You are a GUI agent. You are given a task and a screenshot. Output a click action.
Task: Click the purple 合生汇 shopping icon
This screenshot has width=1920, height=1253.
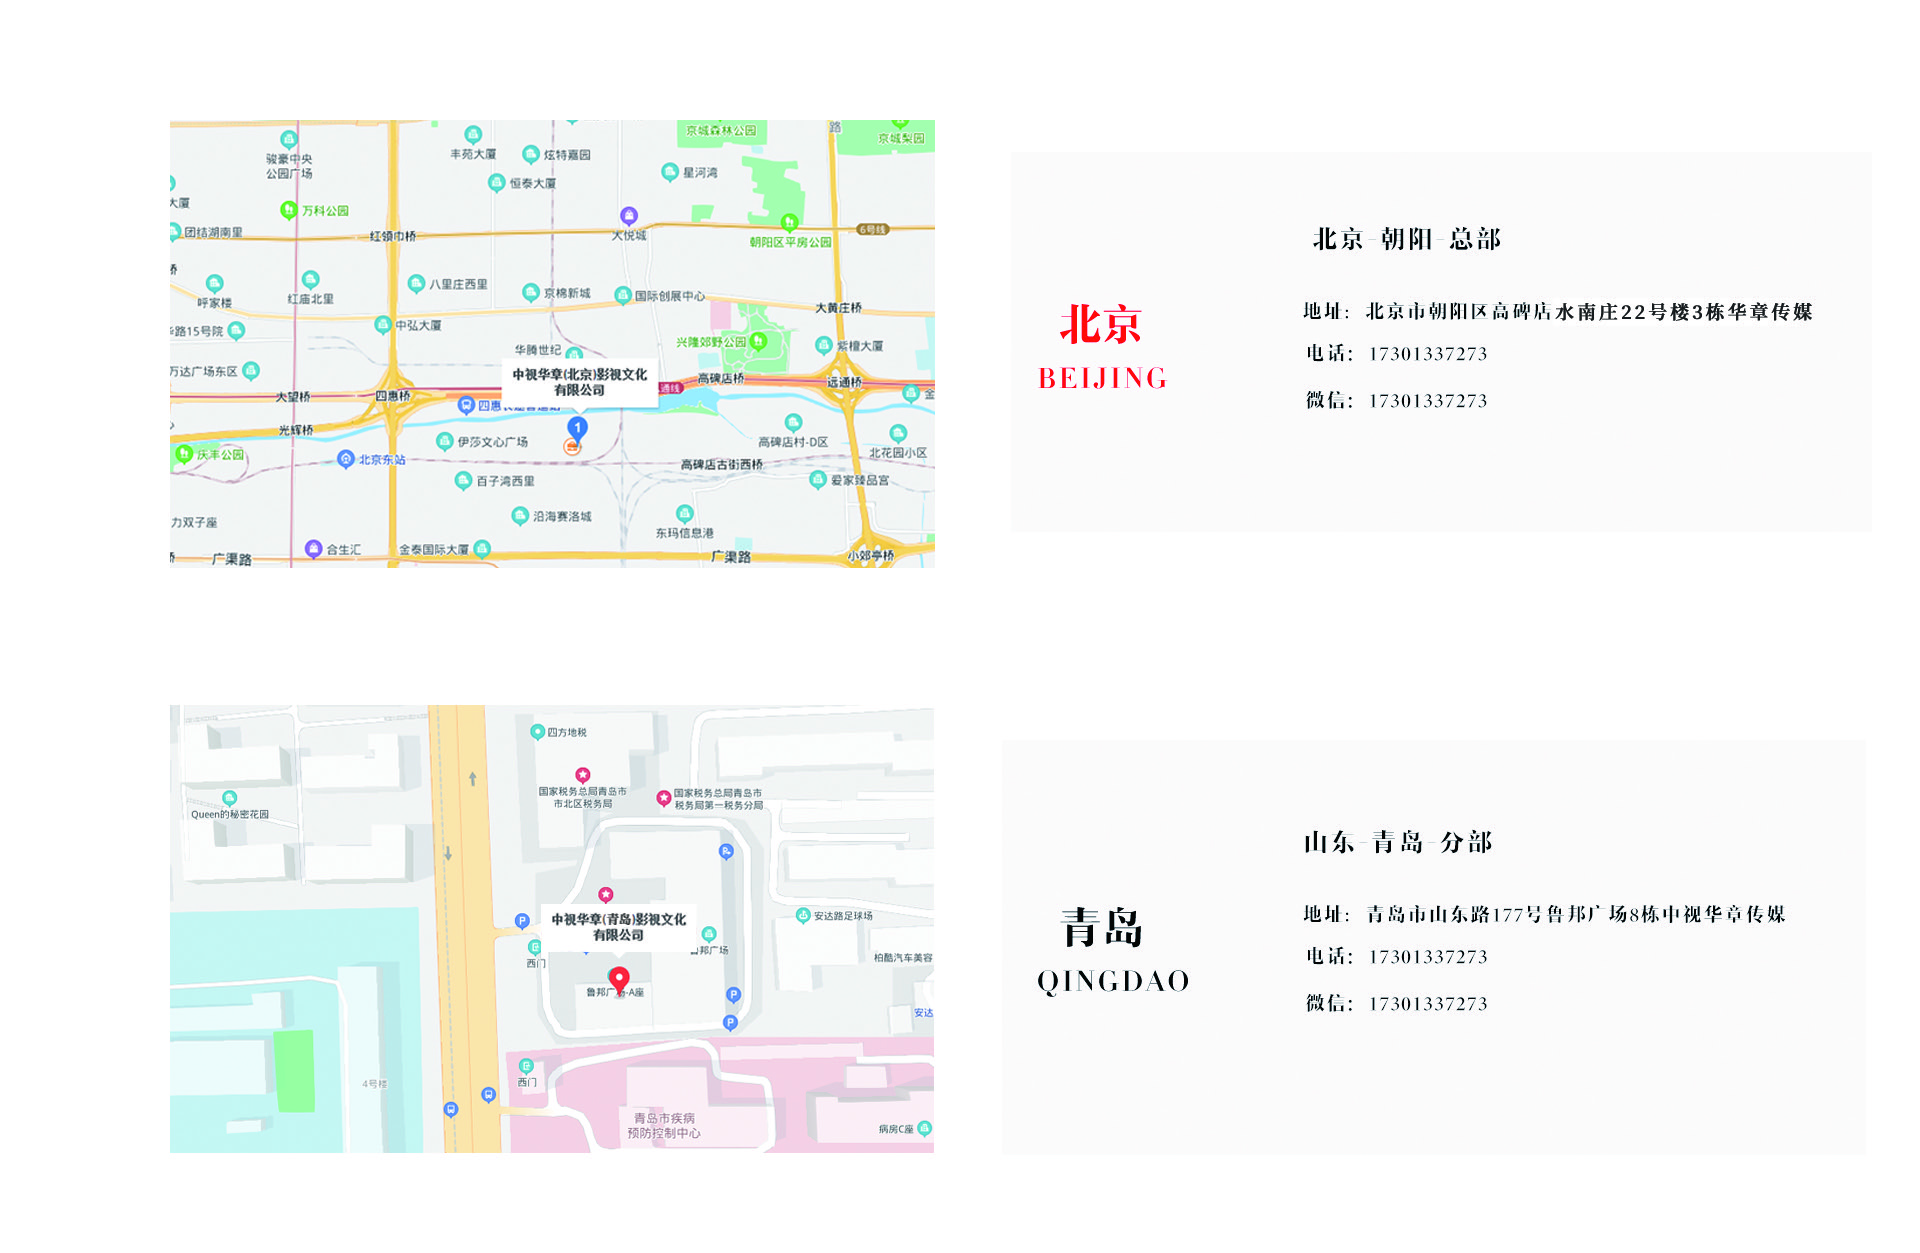tap(313, 549)
